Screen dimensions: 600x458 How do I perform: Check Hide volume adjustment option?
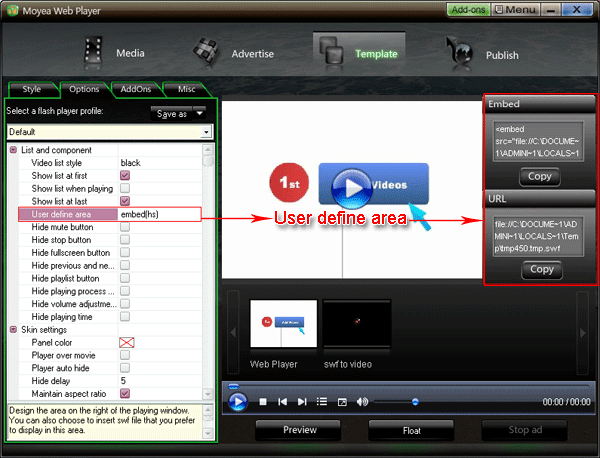(125, 304)
